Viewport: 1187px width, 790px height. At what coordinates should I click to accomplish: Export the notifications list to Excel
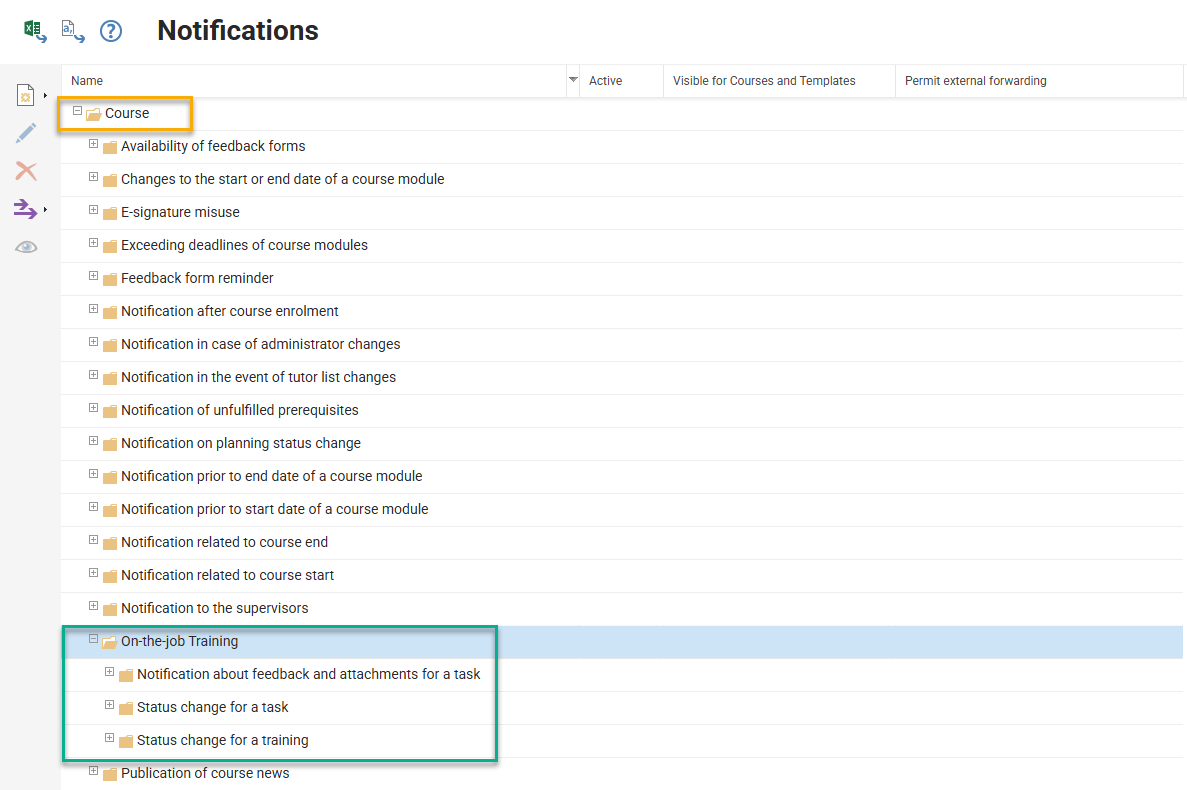click(34, 31)
